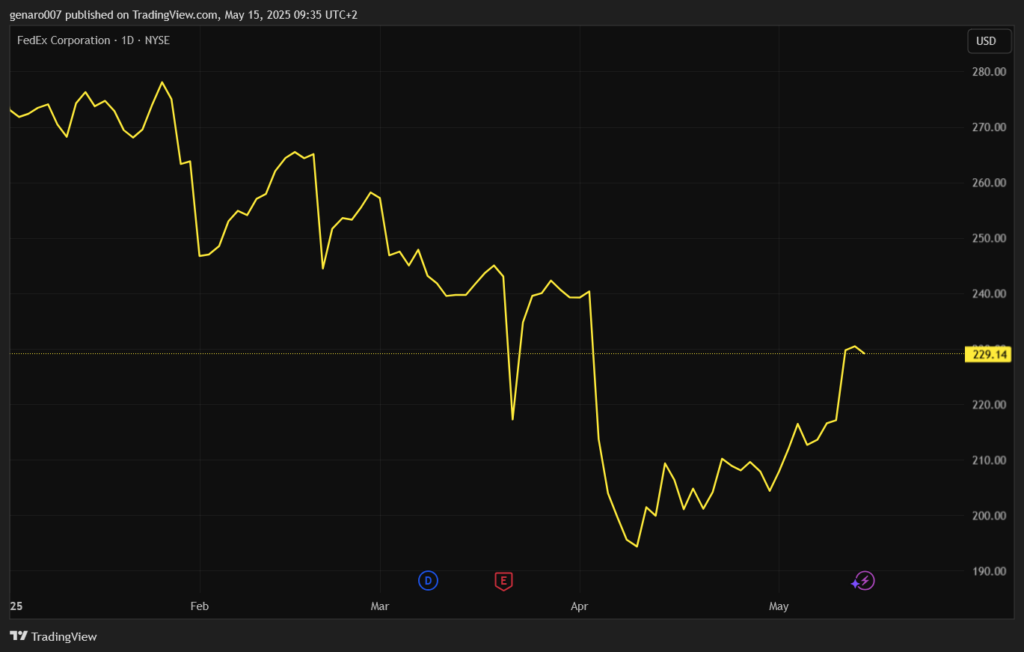Click the TradingView logo at bottom left
The height and width of the screenshot is (652, 1024).
(53, 636)
